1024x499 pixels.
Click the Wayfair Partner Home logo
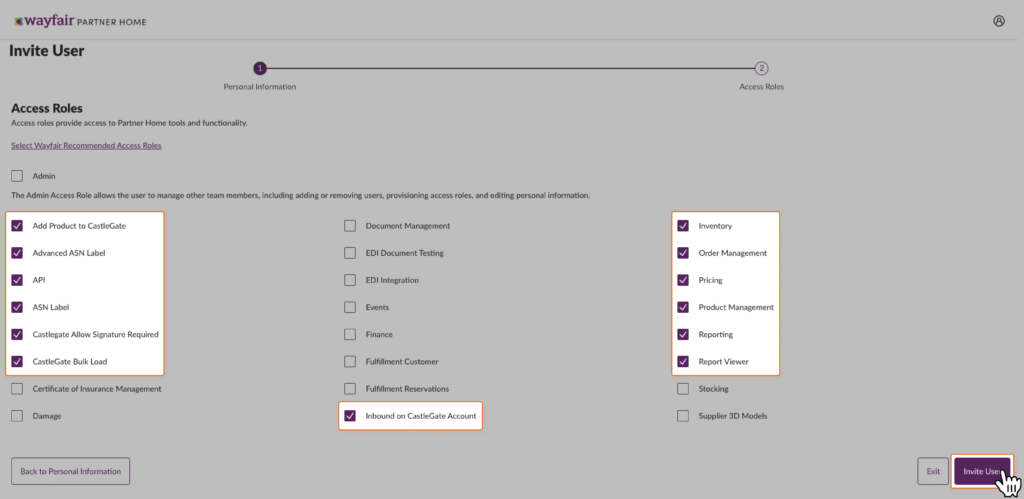point(80,22)
